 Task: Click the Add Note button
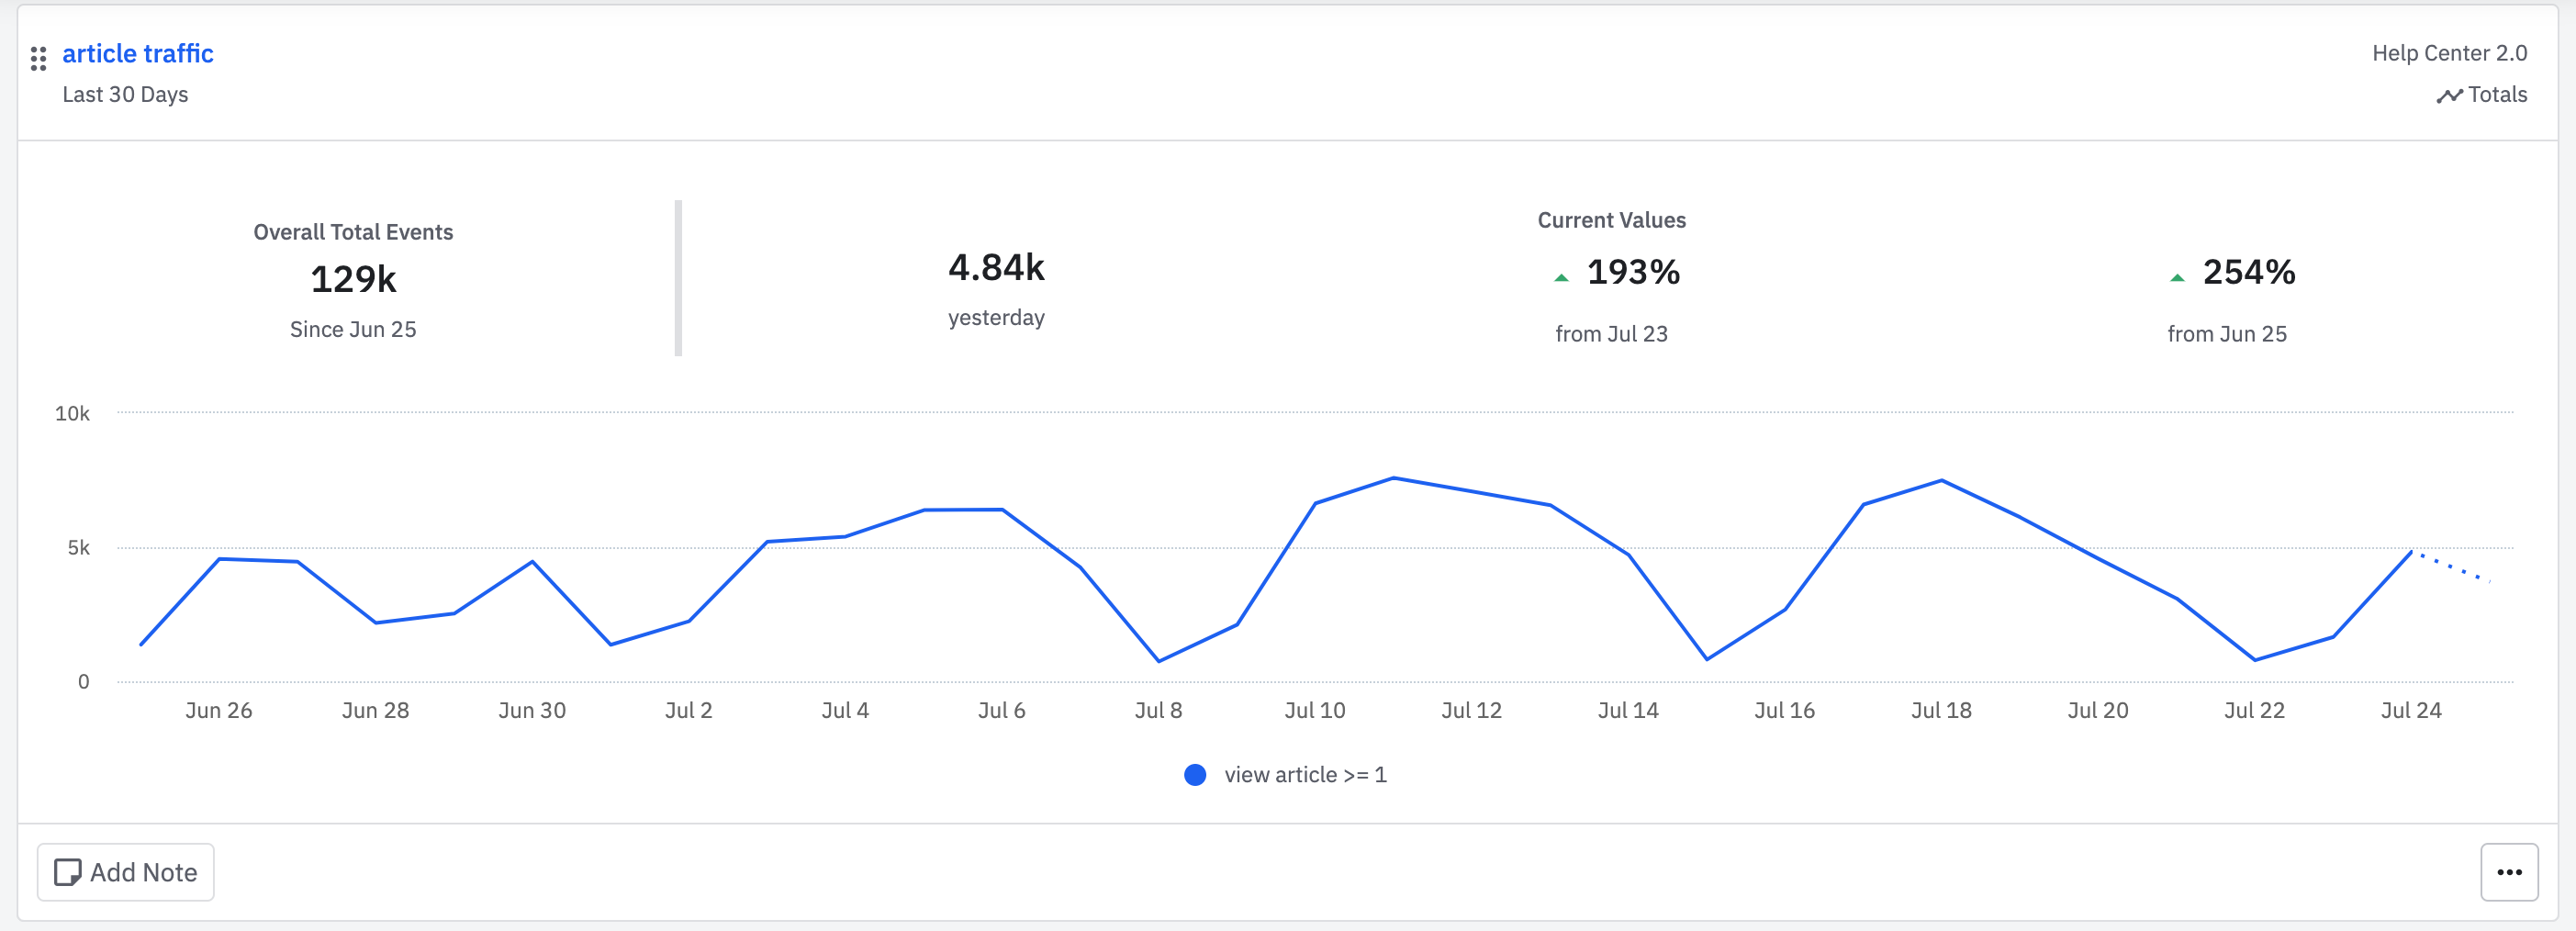[125, 871]
